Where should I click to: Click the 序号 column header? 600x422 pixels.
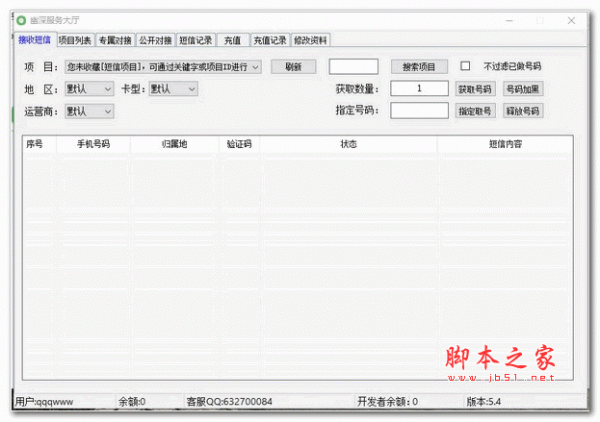point(39,144)
